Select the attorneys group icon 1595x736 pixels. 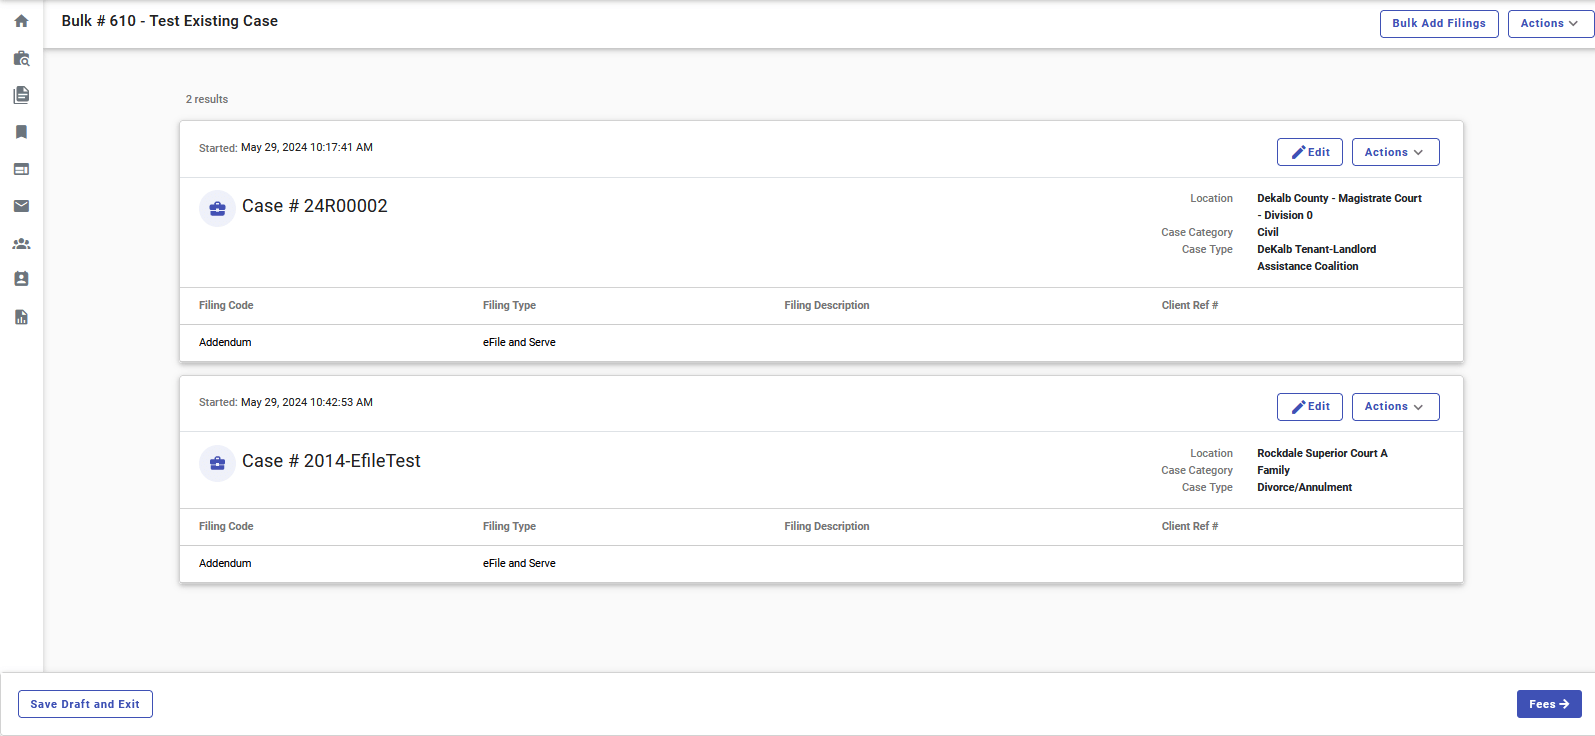(x=20, y=243)
